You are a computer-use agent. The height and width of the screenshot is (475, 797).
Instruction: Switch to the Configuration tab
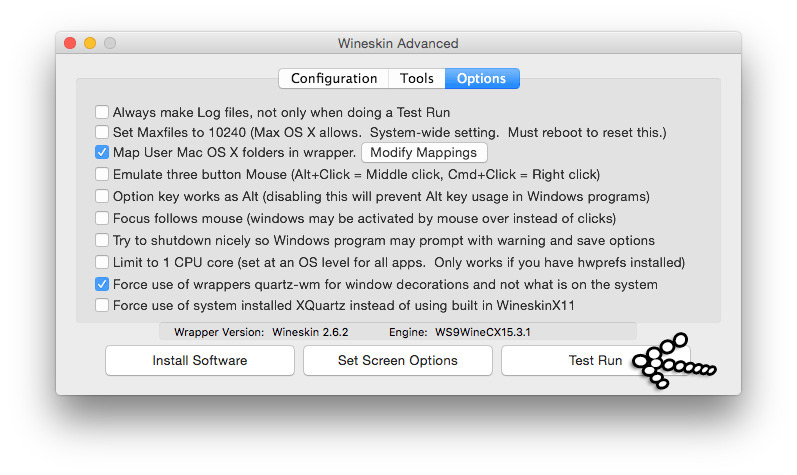coord(333,78)
